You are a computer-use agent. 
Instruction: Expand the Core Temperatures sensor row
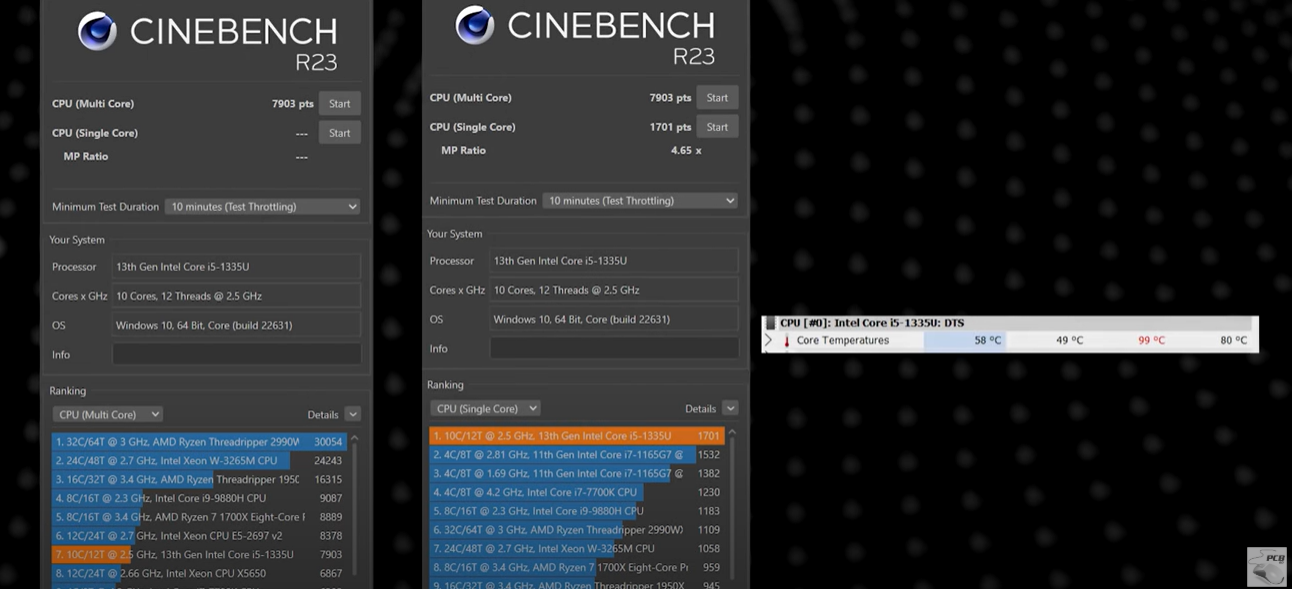coord(769,340)
